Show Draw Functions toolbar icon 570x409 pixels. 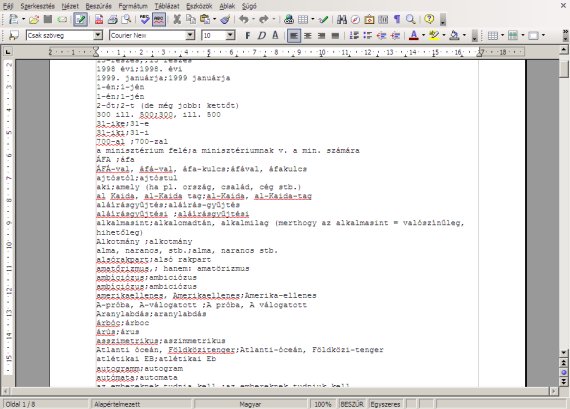pyautogui.click(x=323, y=19)
